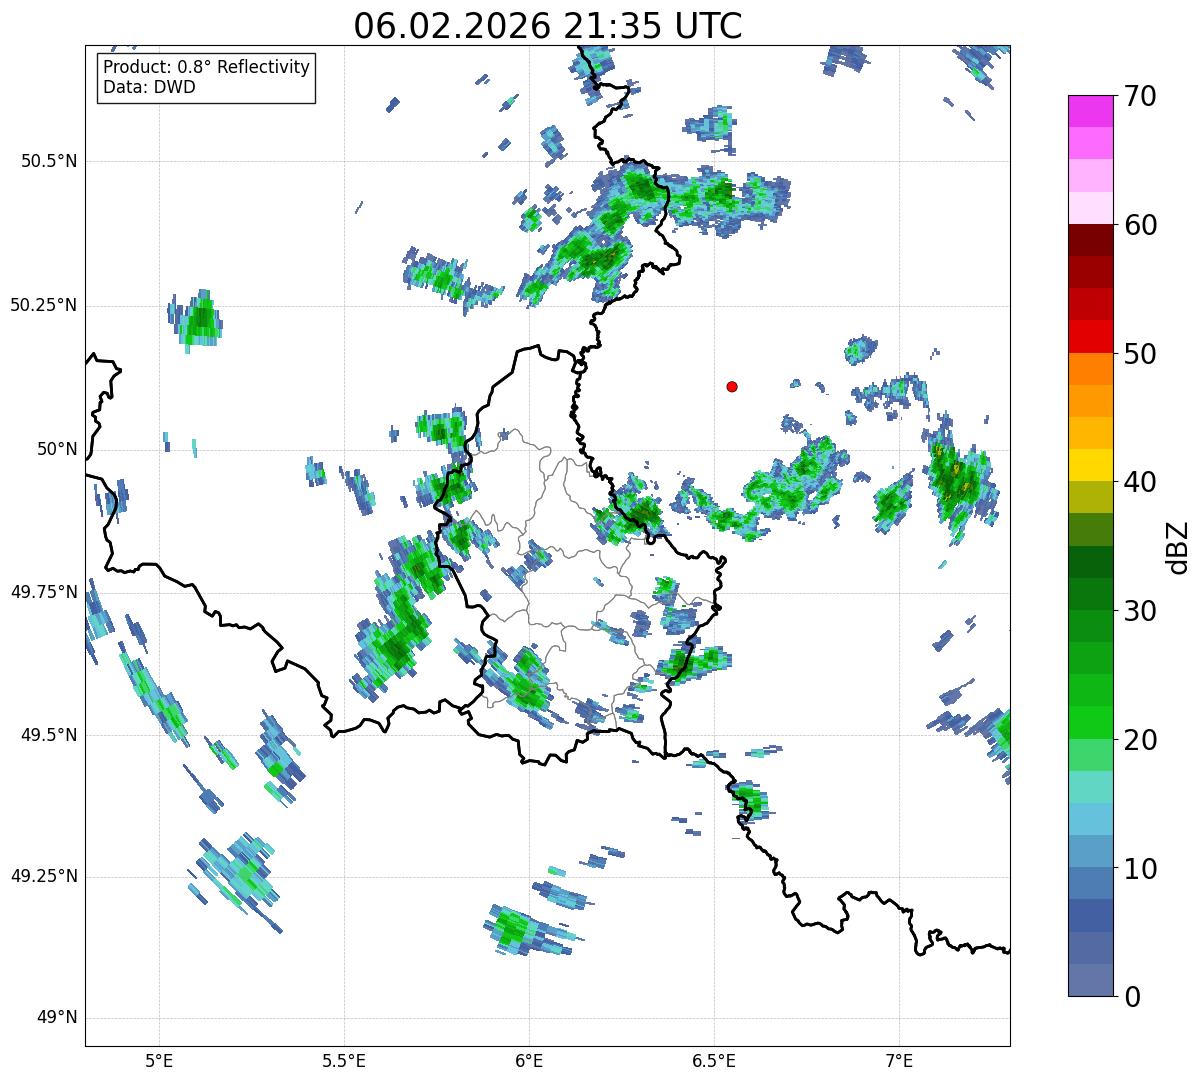Click the 6°E longitude label
The height and width of the screenshot is (1081, 1202).
coord(529,1060)
